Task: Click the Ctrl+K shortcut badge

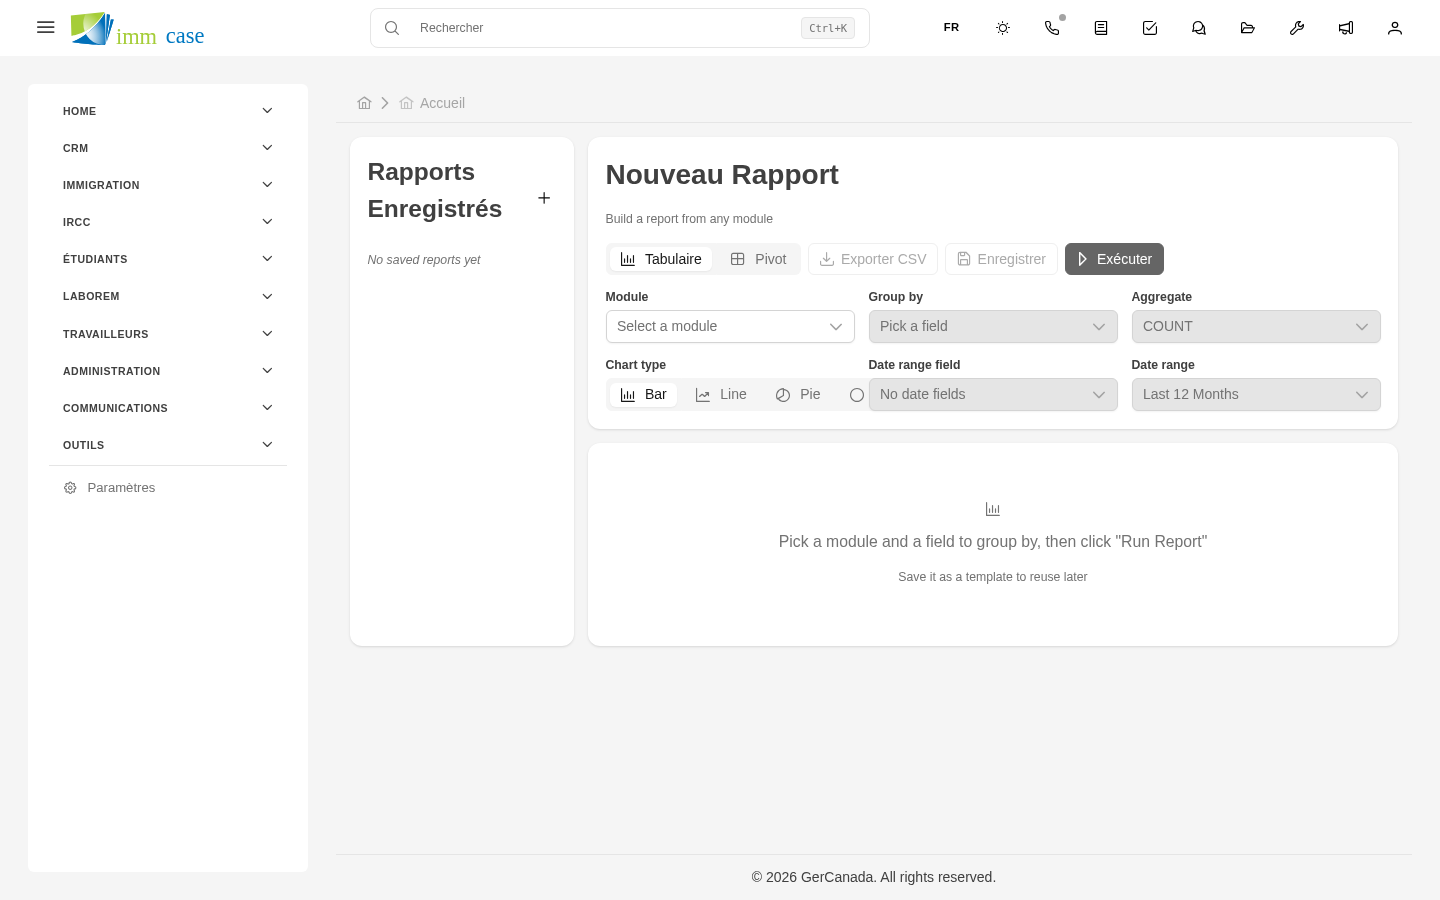Action: (828, 28)
